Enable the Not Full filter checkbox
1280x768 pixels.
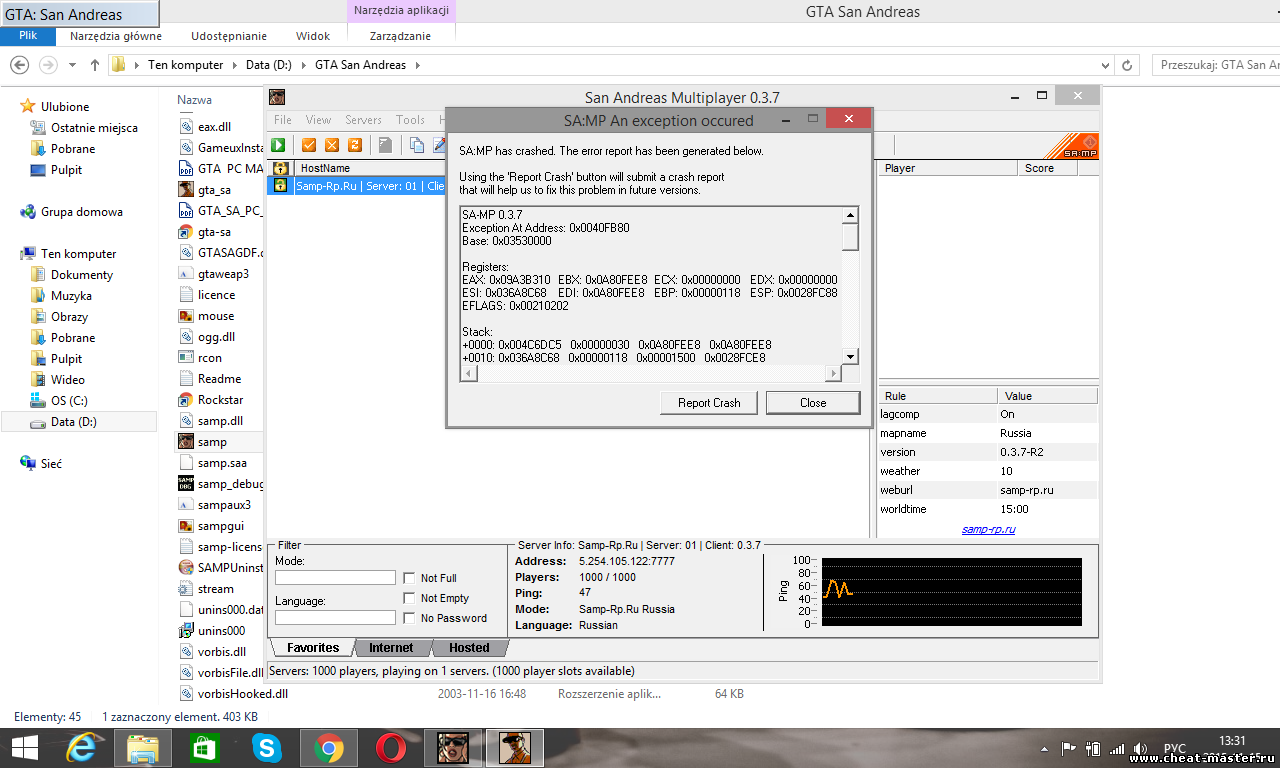click(x=409, y=578)
